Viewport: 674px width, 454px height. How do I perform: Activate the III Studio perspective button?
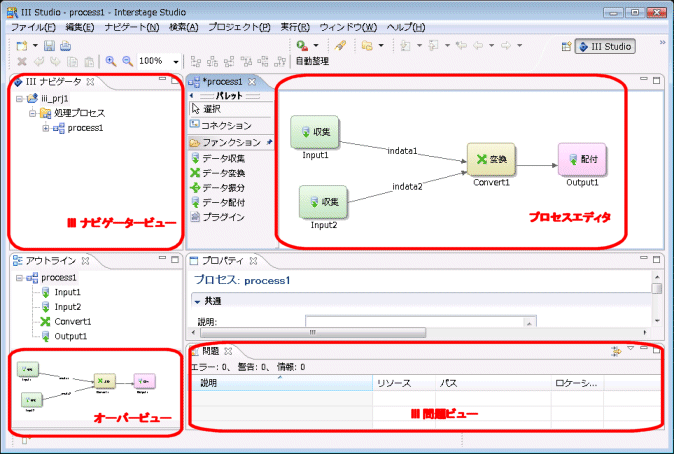point(605,46)
